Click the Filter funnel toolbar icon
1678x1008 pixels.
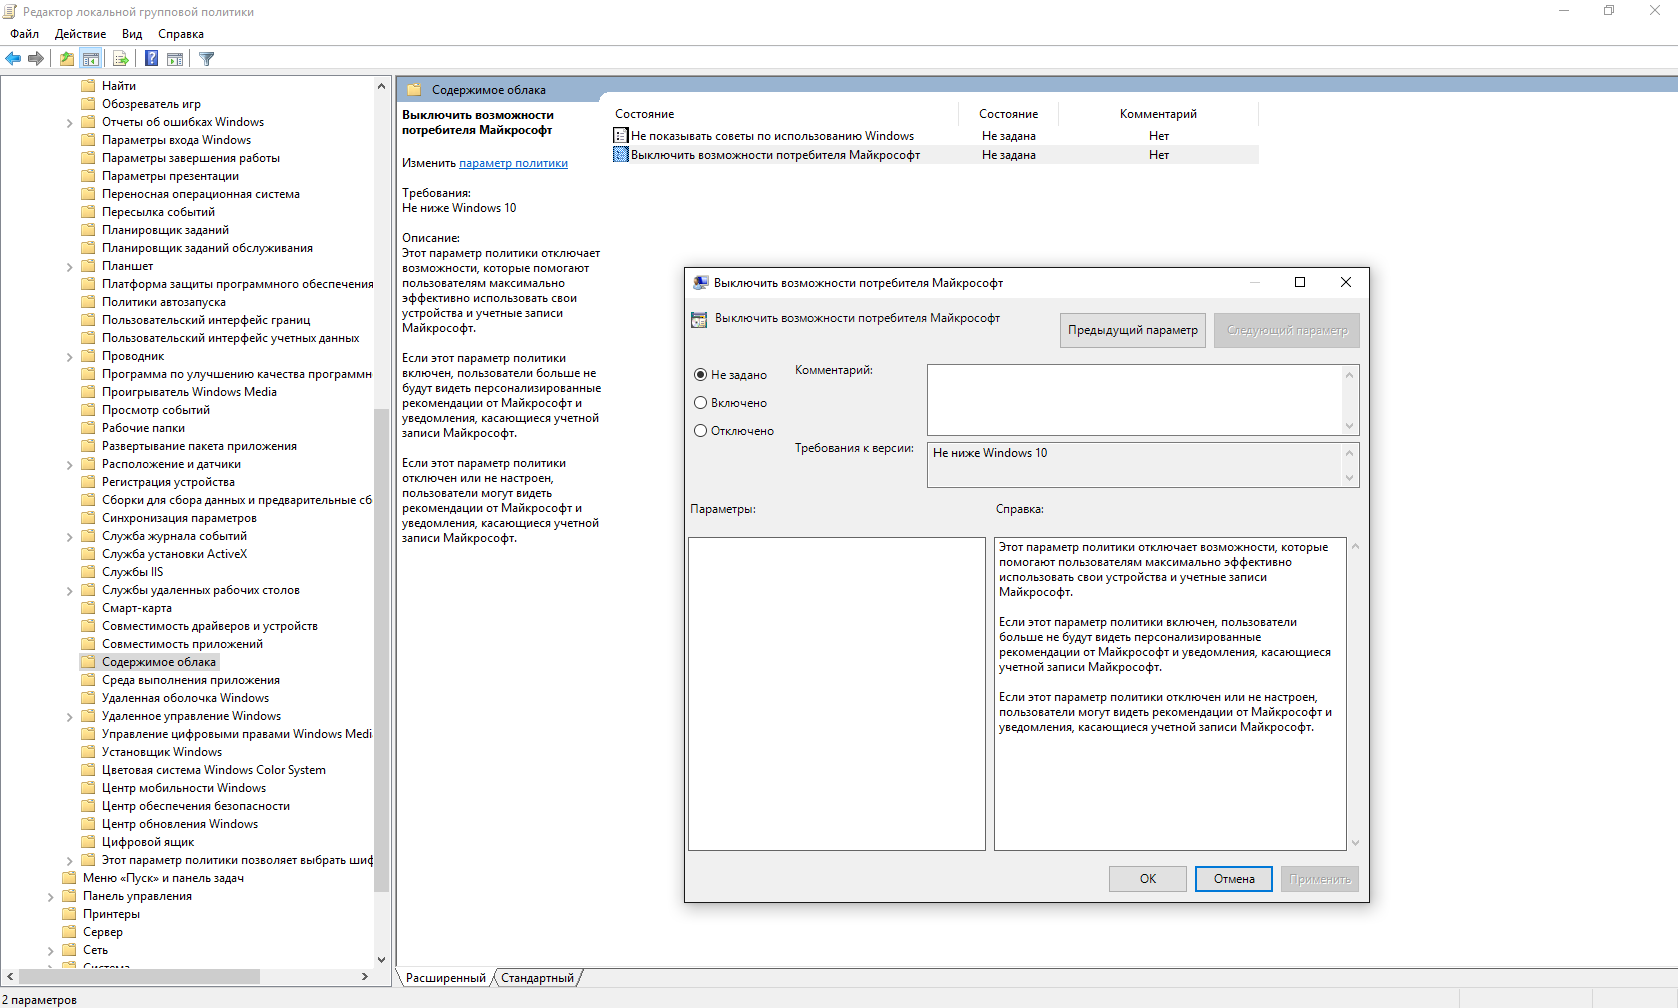point(207,59)
